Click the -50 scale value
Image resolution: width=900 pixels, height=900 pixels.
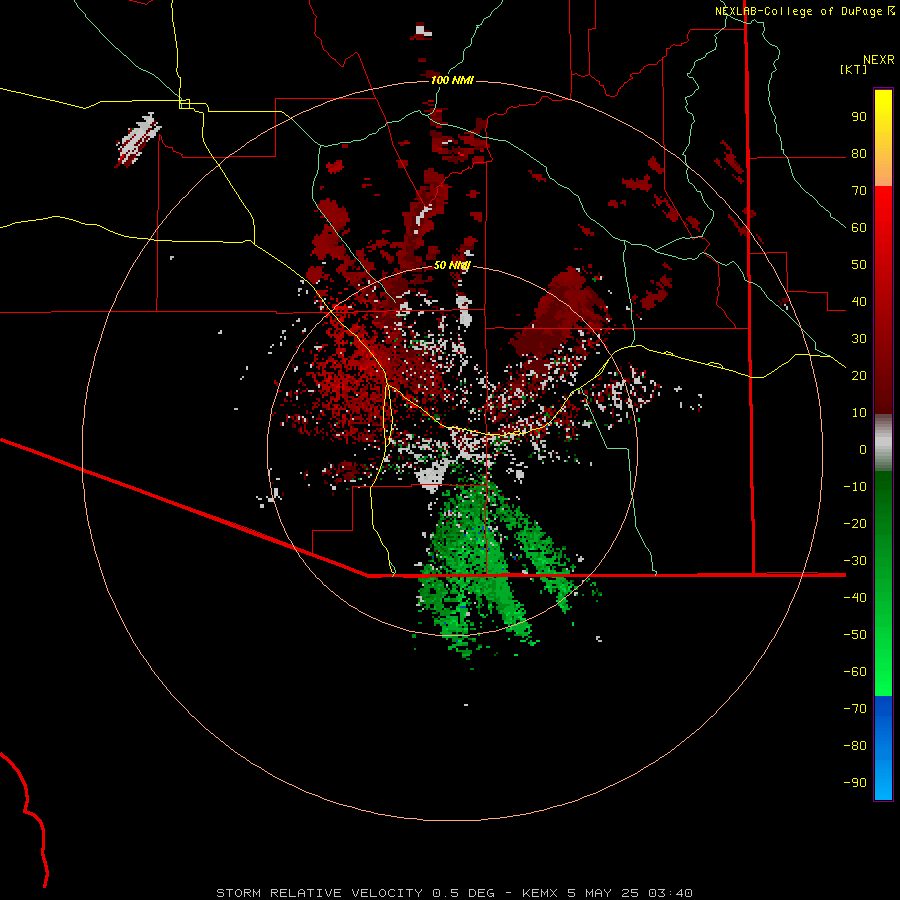tap(855, 634)
